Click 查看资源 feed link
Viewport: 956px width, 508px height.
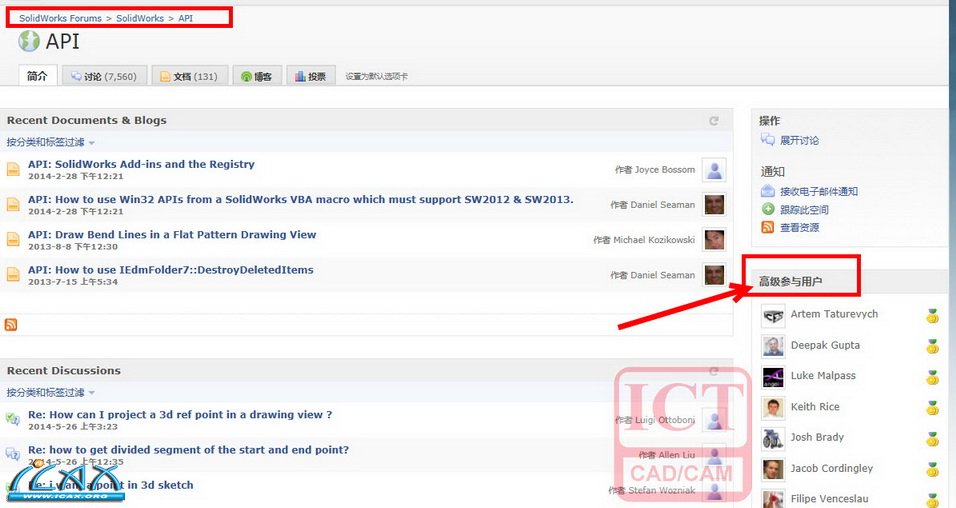[x=799, y=227]
